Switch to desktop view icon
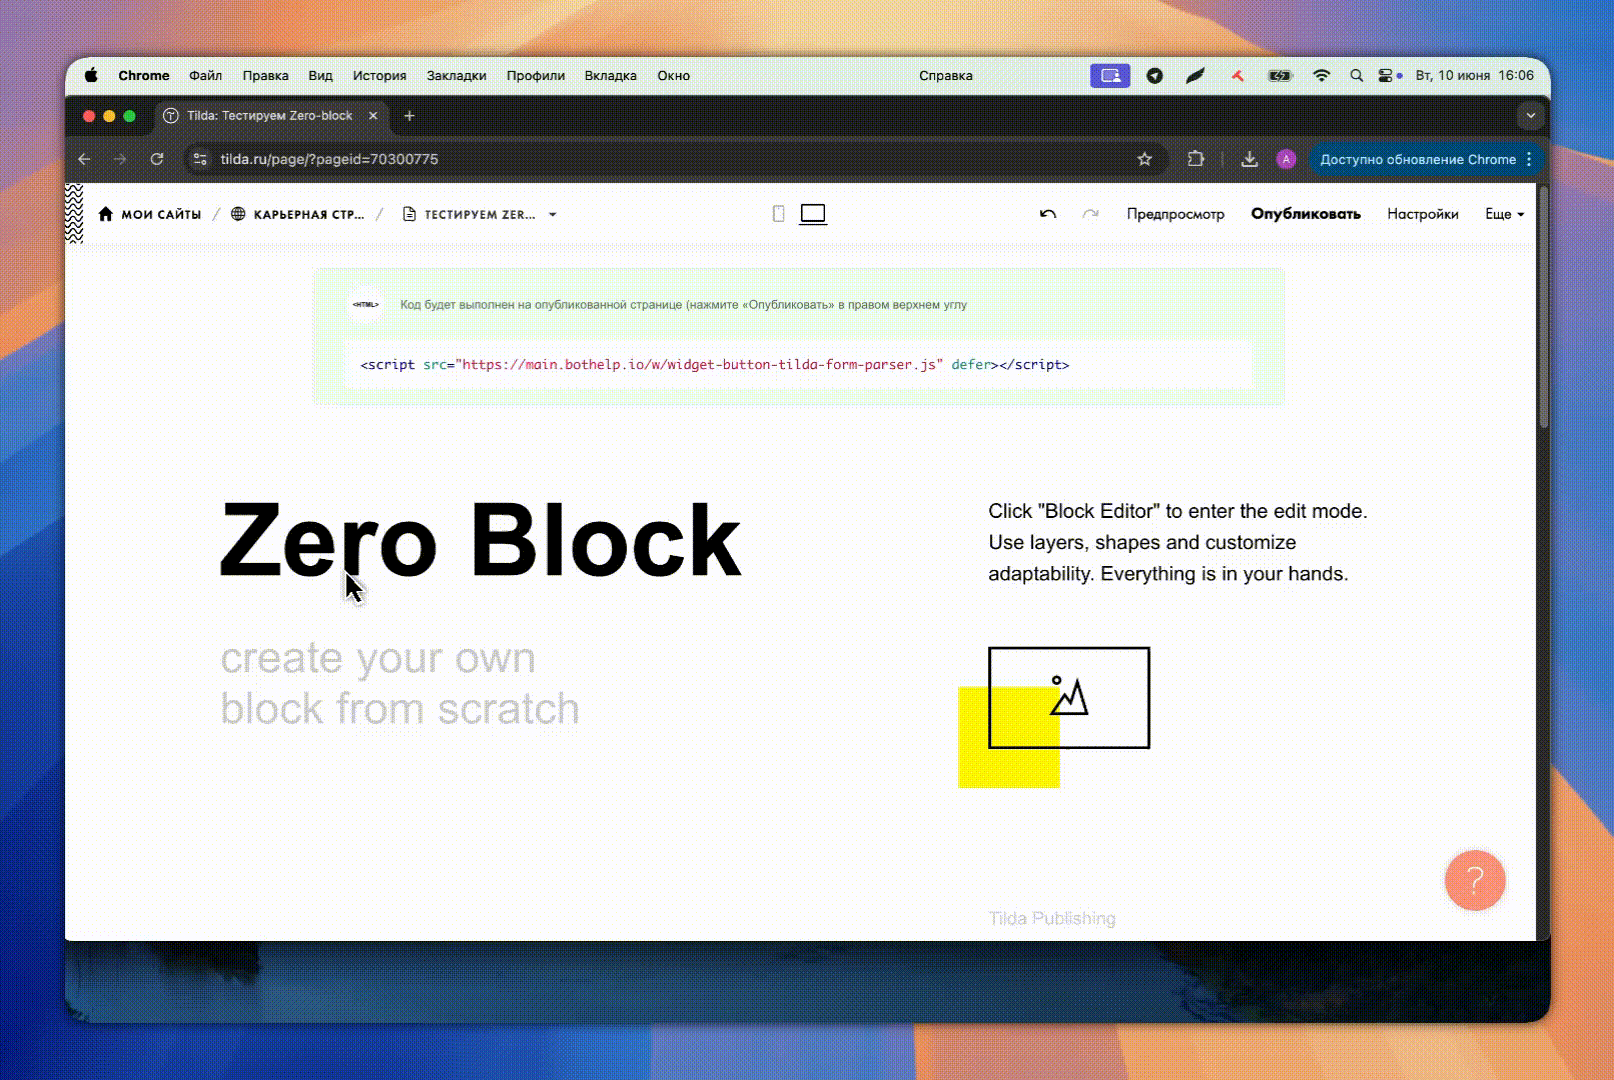The image size is (1614, 1080). pyautogui.click(x=813, y=214)
